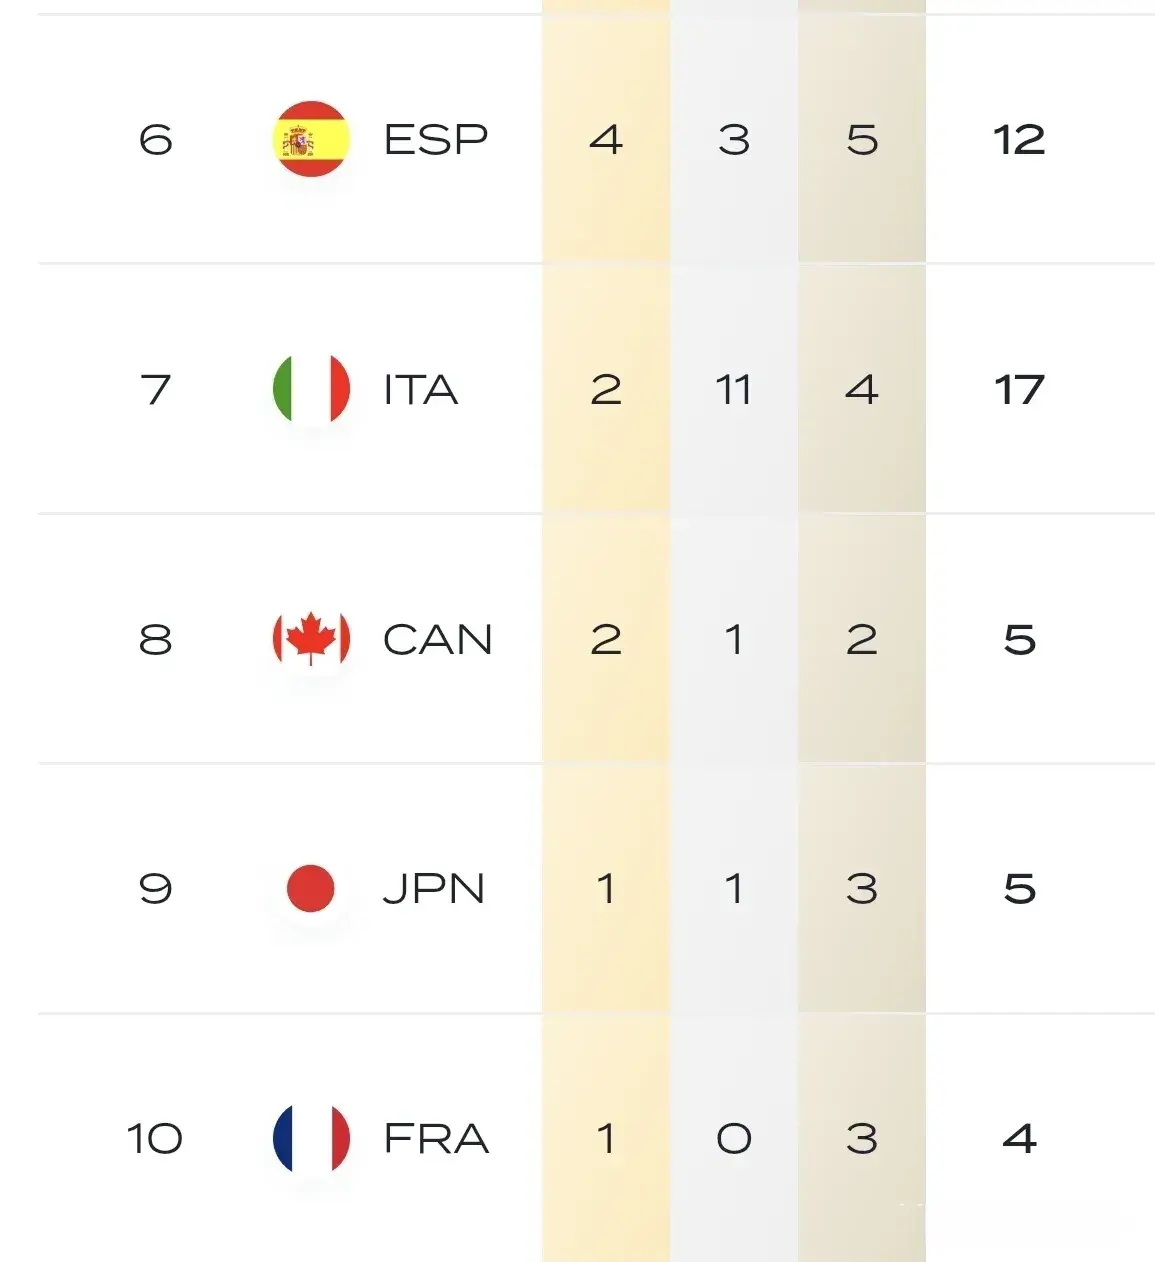
Task: Select rank number 8 for Canada
Action: point(155,639)
